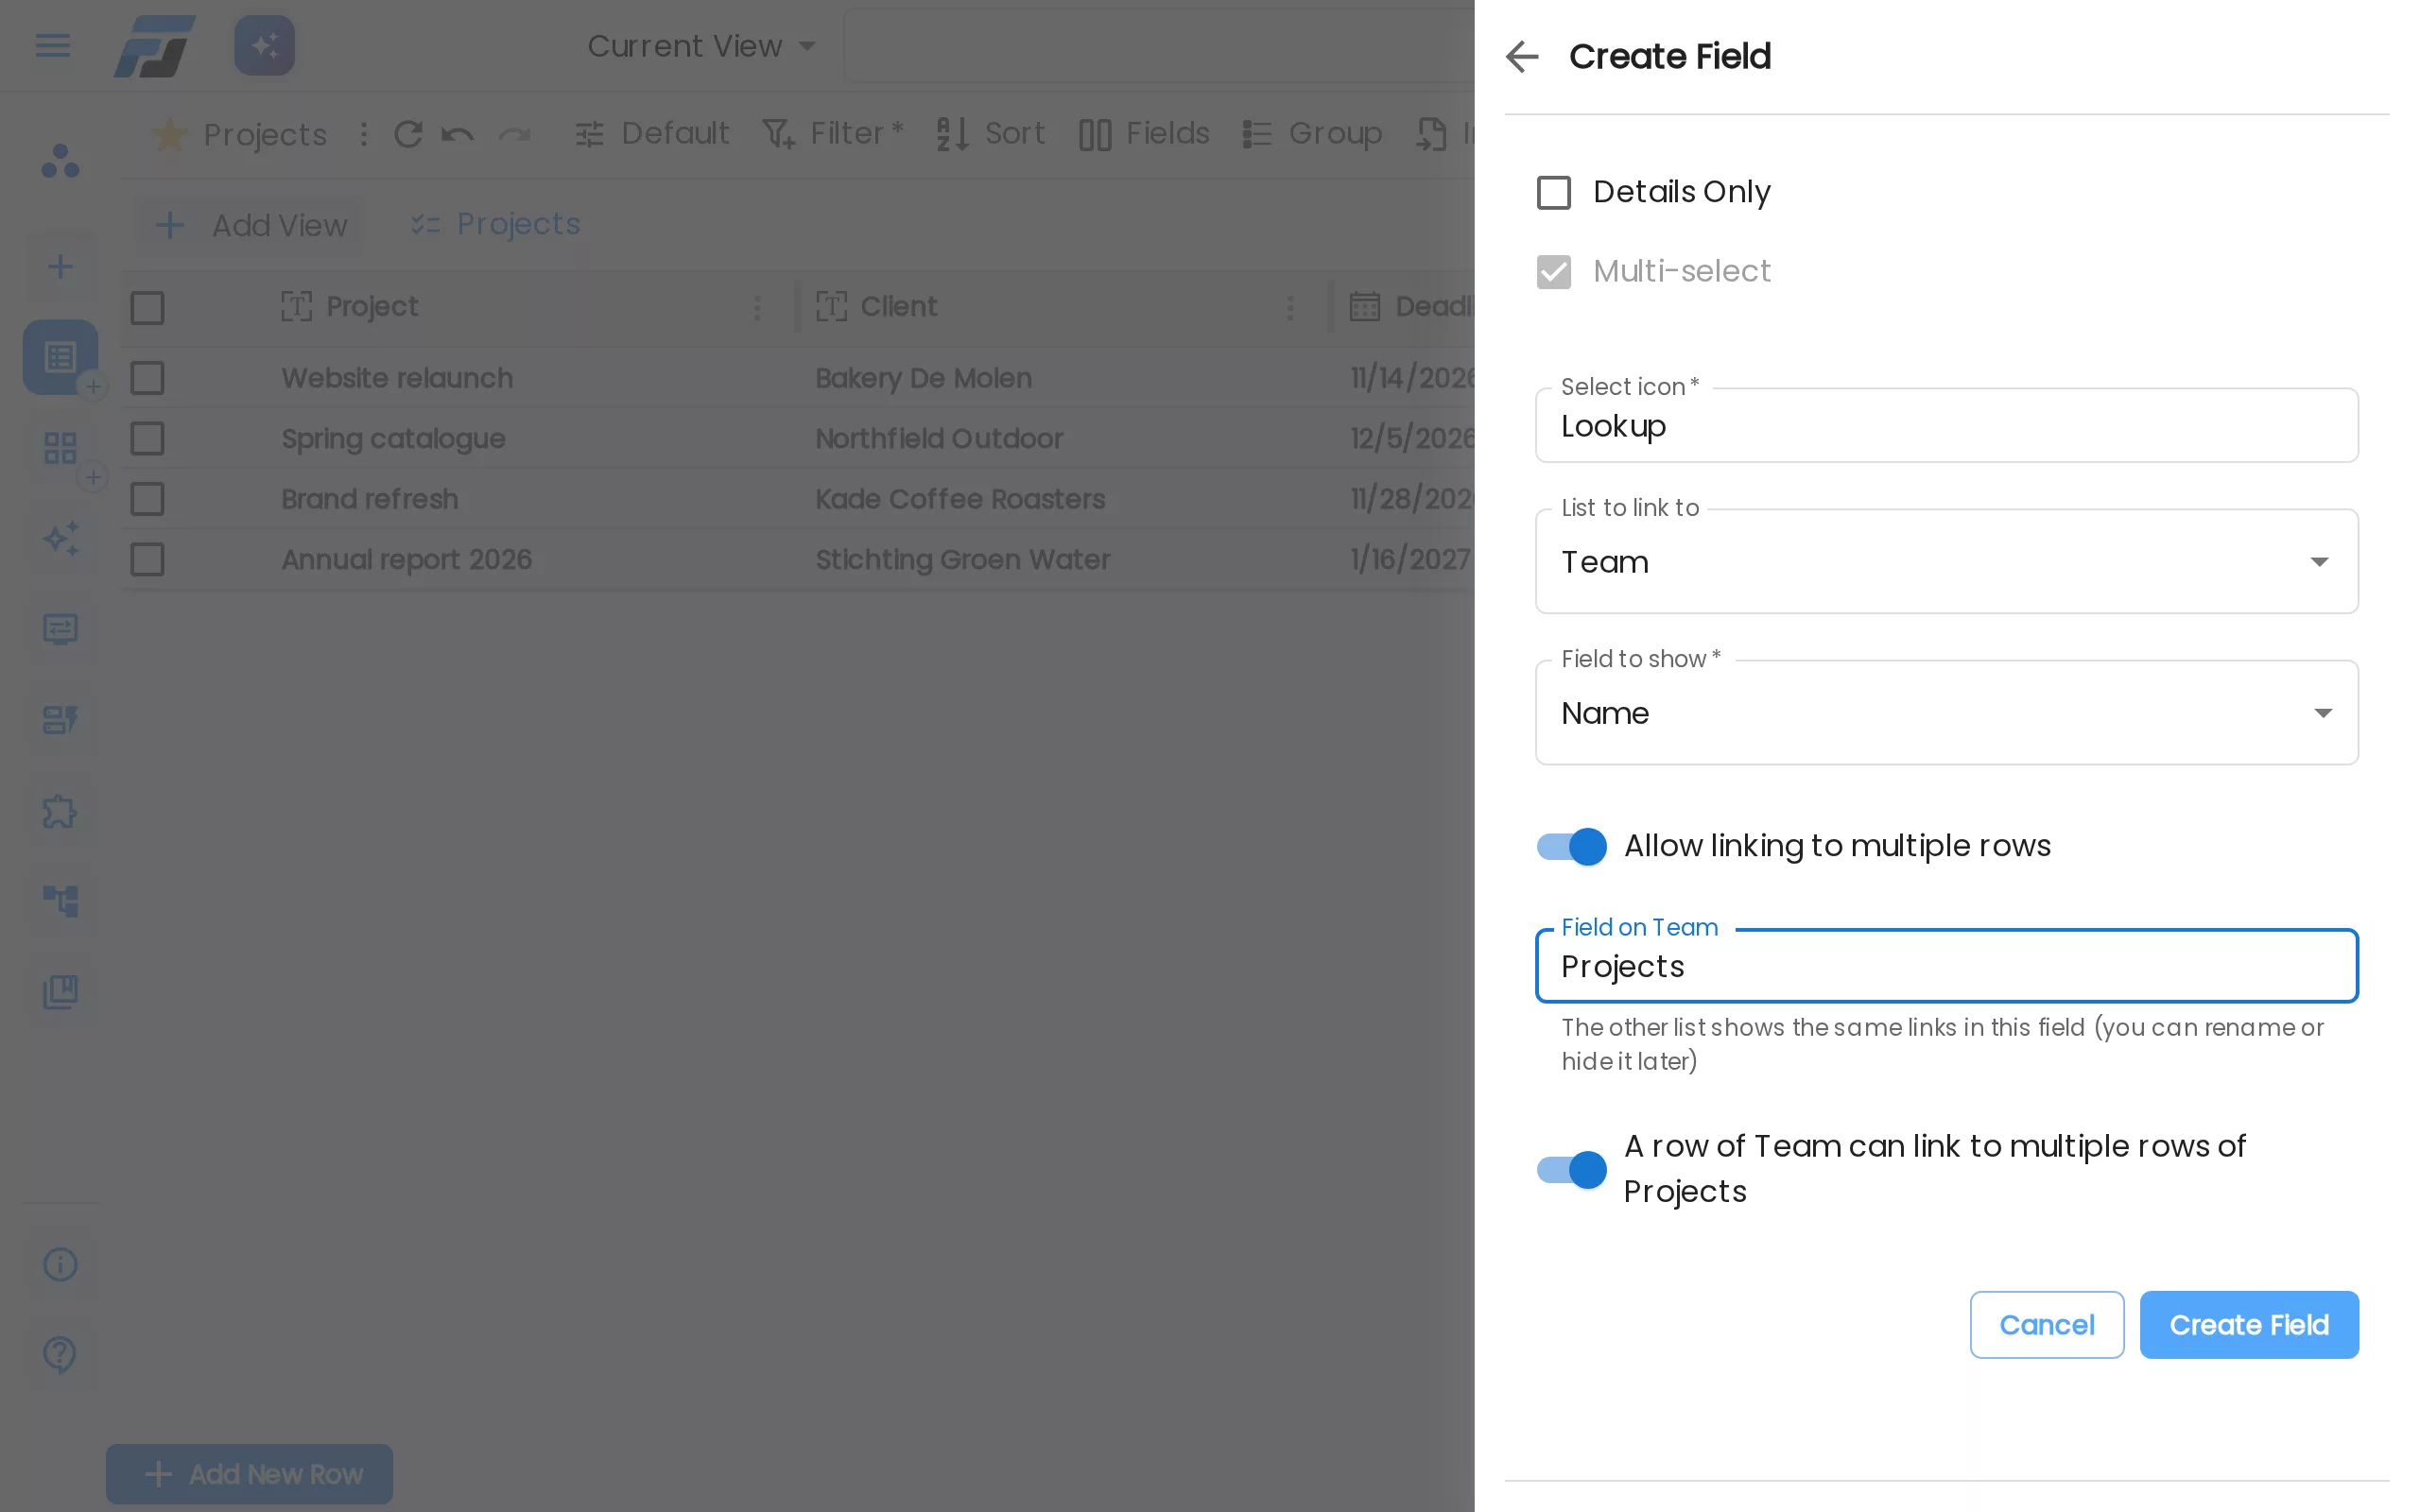Image resolution: width=2420 pixels, height=1512 pixels.
Task: Select the list view icon in sidebar
Action: (x=60, y=357)
